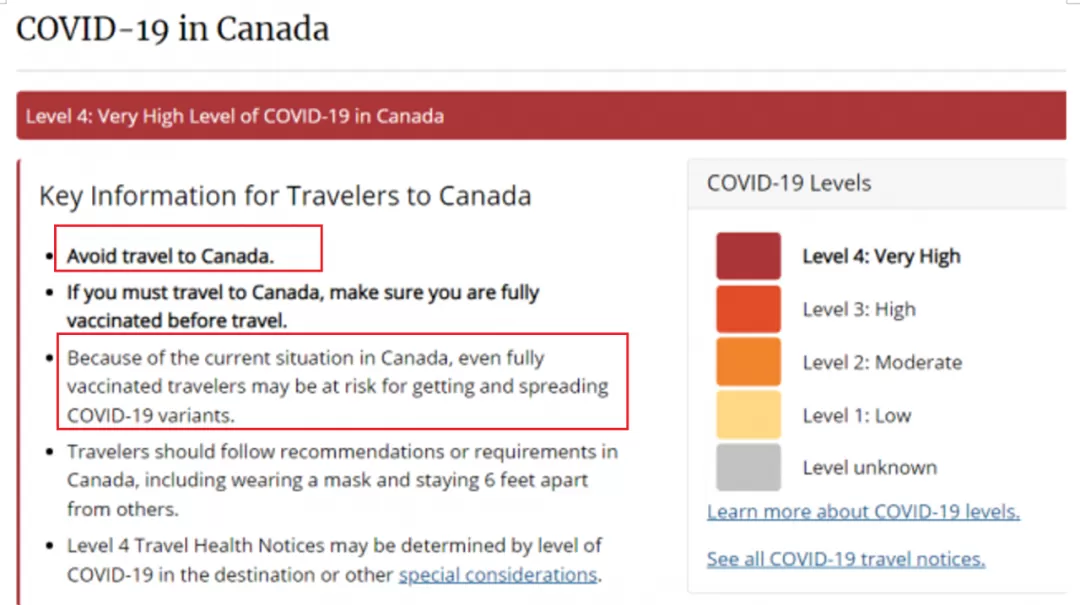Screen dimensions: 1080x605
Task: Open Learn more about COVID-19 levels link
Action: pos(863,511)
